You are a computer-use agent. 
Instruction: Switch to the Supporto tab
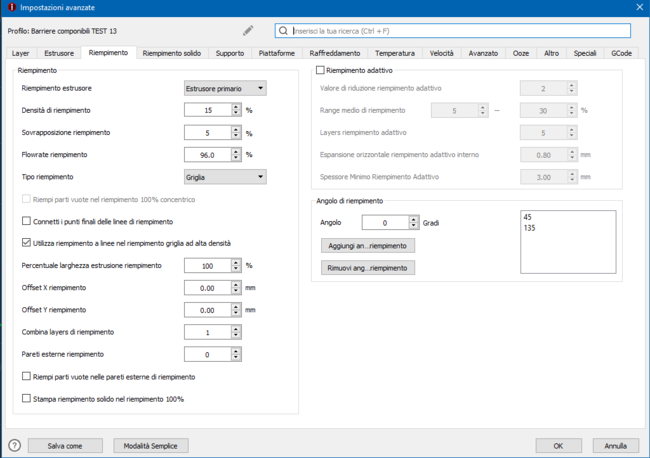(x=229, y=52)
